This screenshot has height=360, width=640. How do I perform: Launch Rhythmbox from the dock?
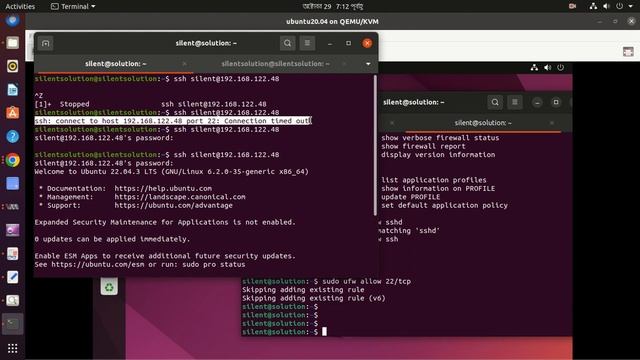click(x=12, y=66)
